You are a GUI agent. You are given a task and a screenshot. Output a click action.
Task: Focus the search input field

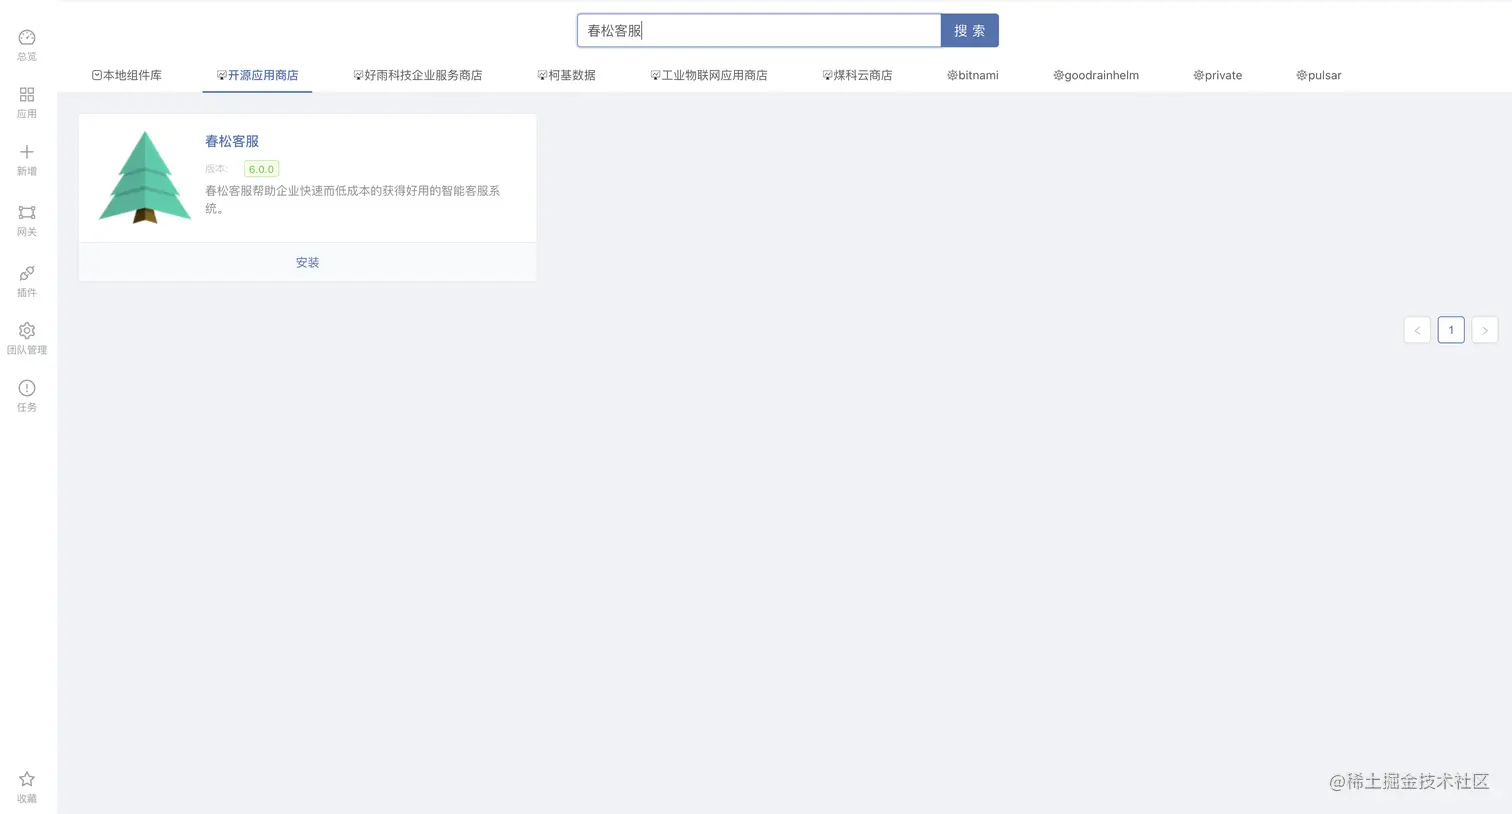coord(759,31)
